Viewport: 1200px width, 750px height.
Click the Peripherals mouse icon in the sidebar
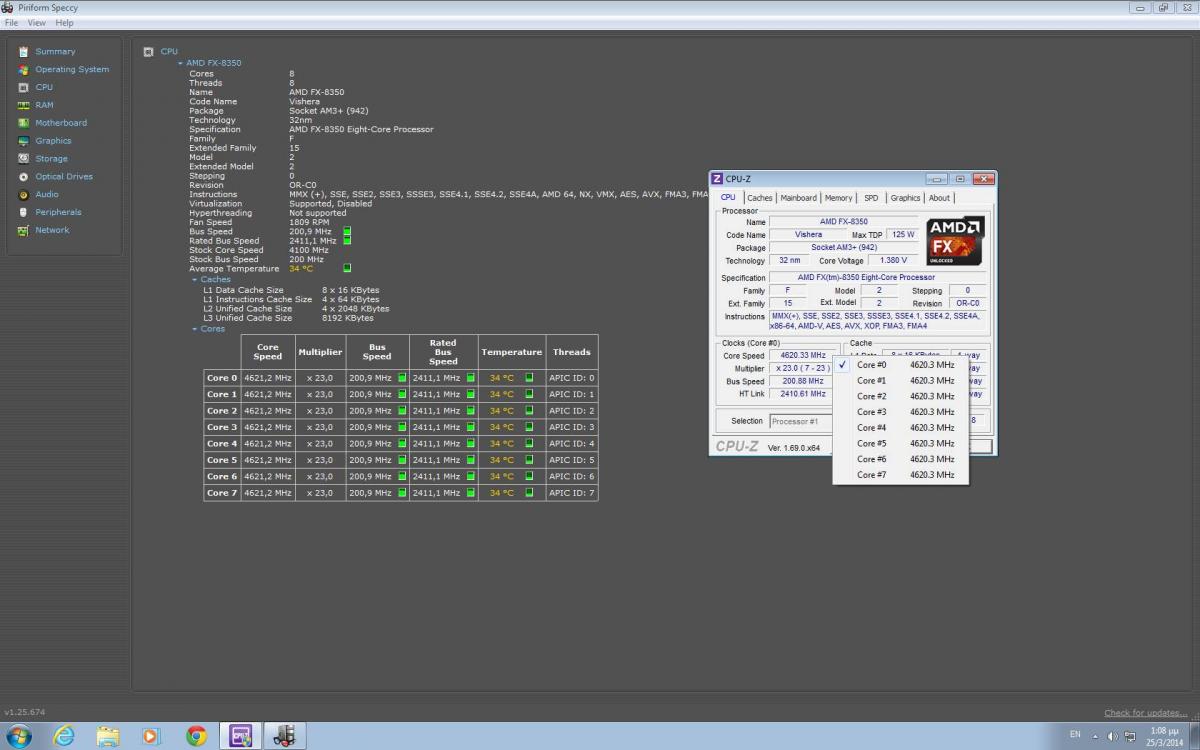click(23, 212)
